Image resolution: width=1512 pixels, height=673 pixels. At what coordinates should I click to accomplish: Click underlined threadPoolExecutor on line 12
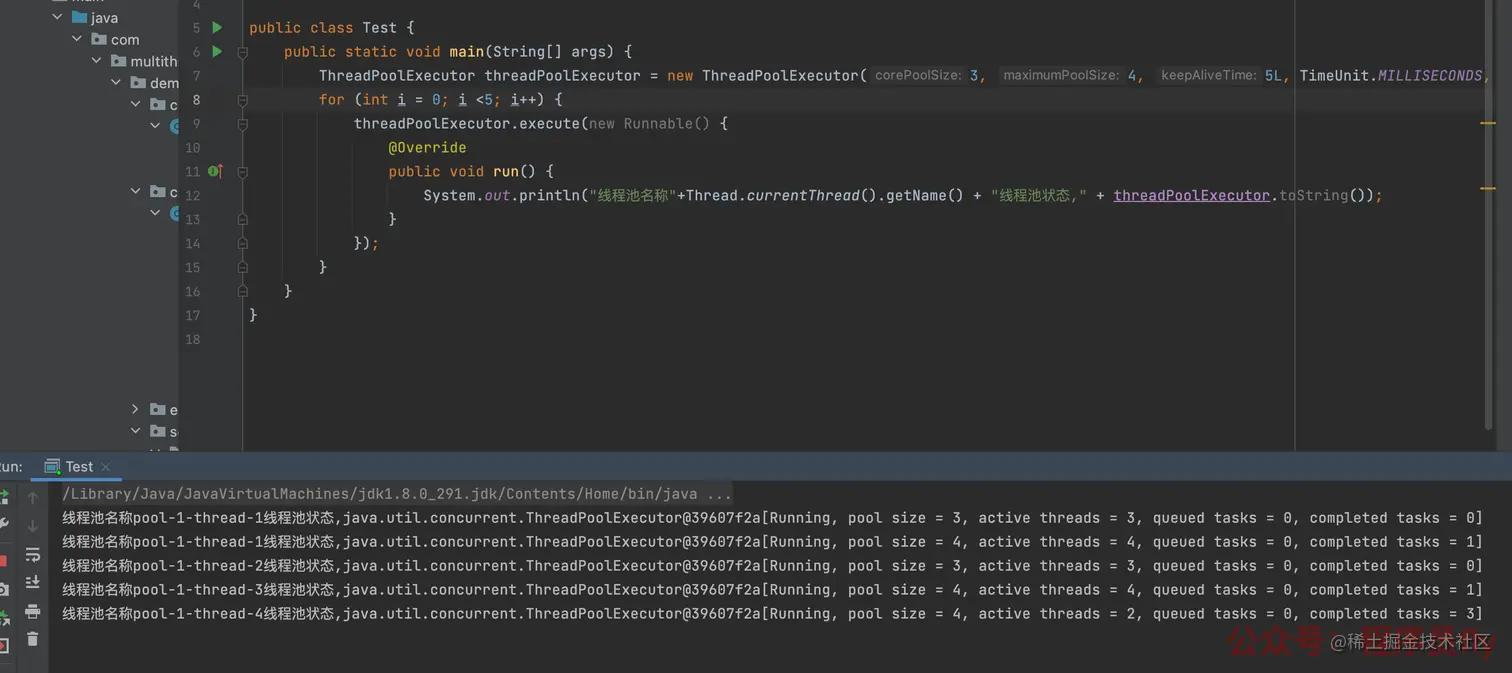(1191, 196)
